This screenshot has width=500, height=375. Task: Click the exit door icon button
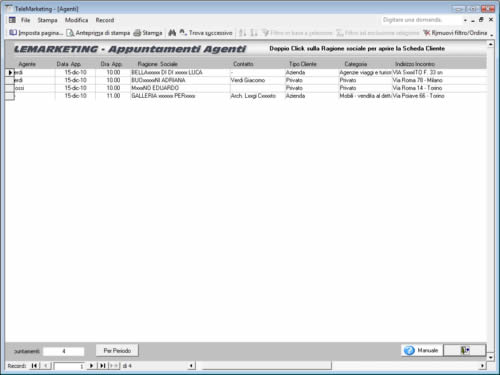(465, 350)
